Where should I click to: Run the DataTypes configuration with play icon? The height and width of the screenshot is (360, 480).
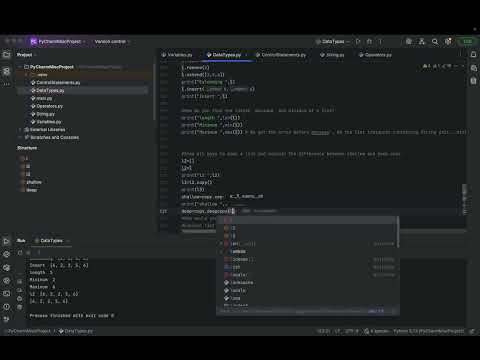(x=358, y=42)
